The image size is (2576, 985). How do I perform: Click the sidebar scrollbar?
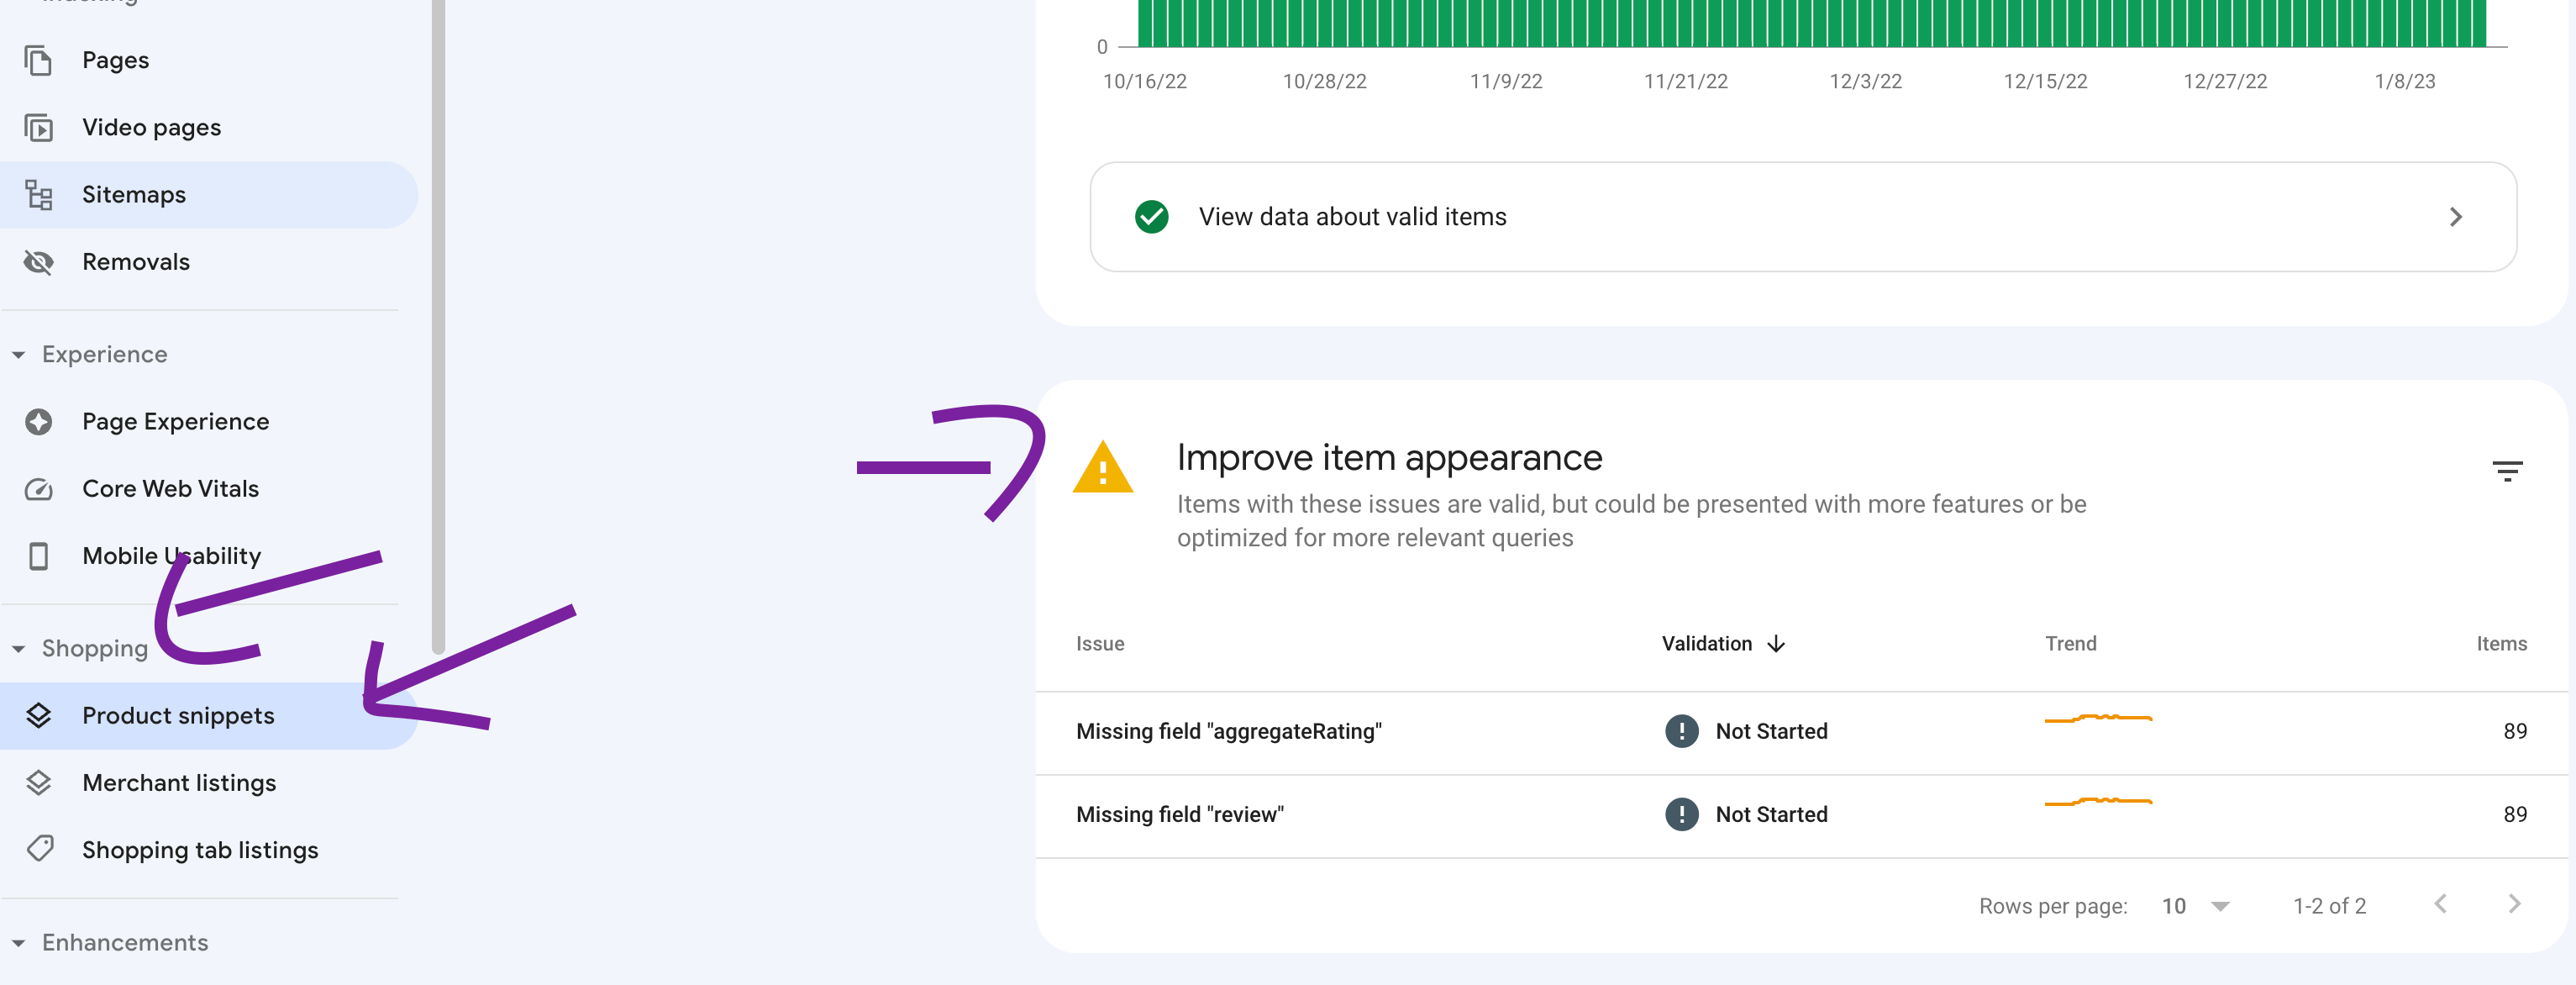click(438, 327)
